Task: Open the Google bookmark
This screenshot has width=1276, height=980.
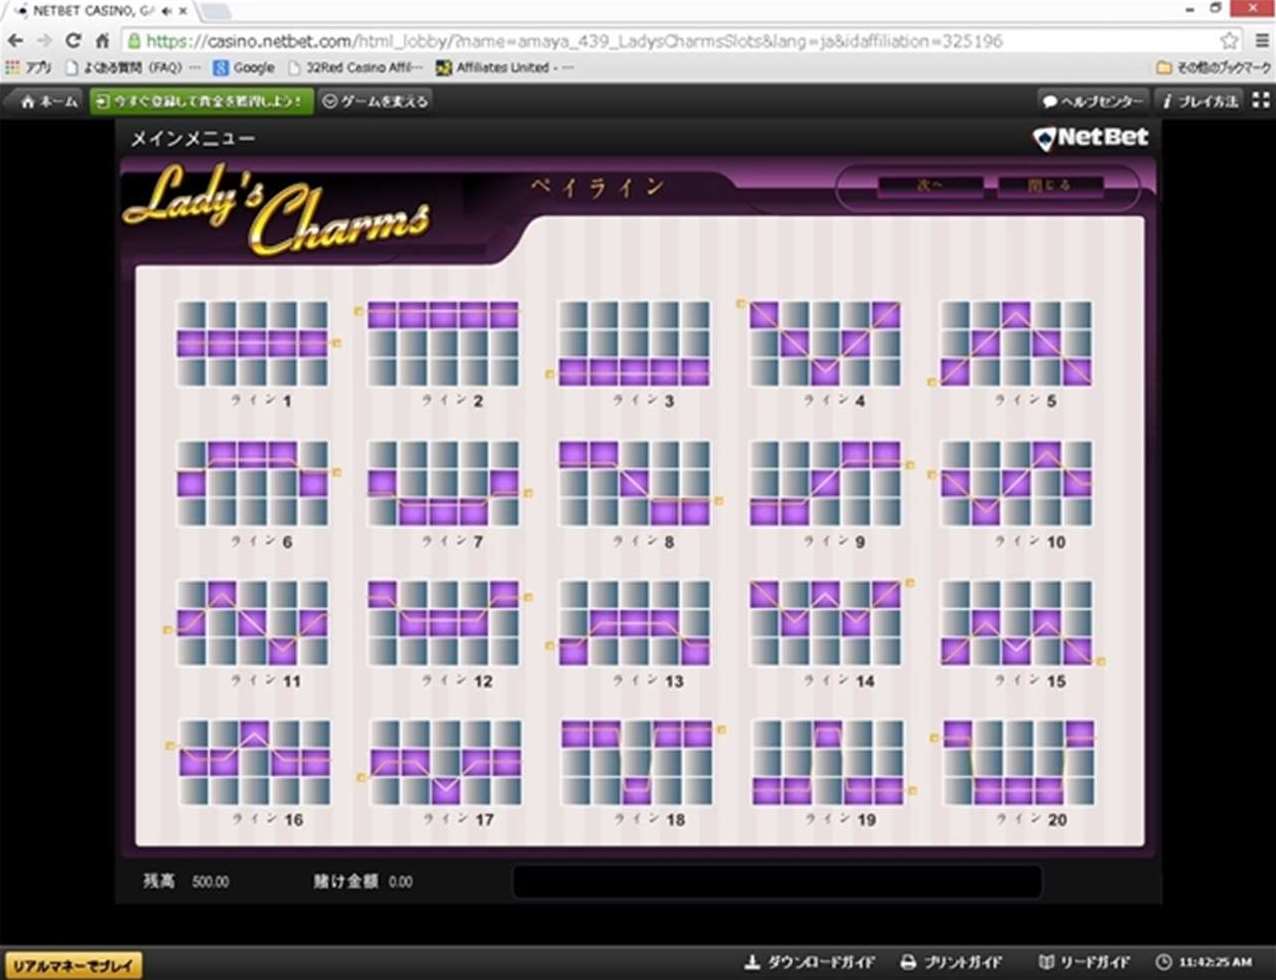Action: tap(244, 68)
